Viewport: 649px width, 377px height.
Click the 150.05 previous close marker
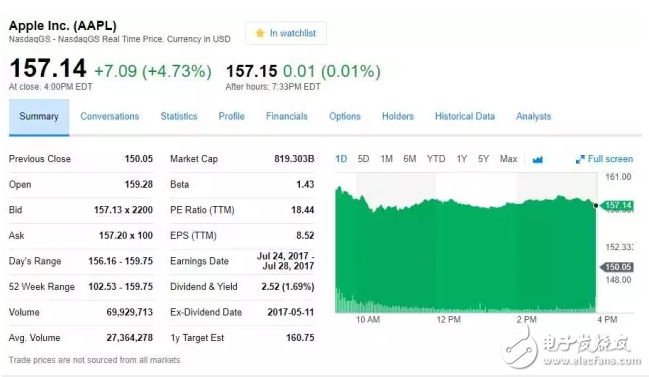(x=617, y=267)
